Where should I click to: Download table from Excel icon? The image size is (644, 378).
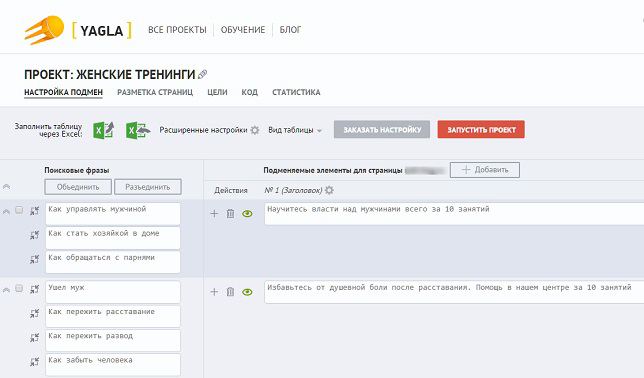137,130
